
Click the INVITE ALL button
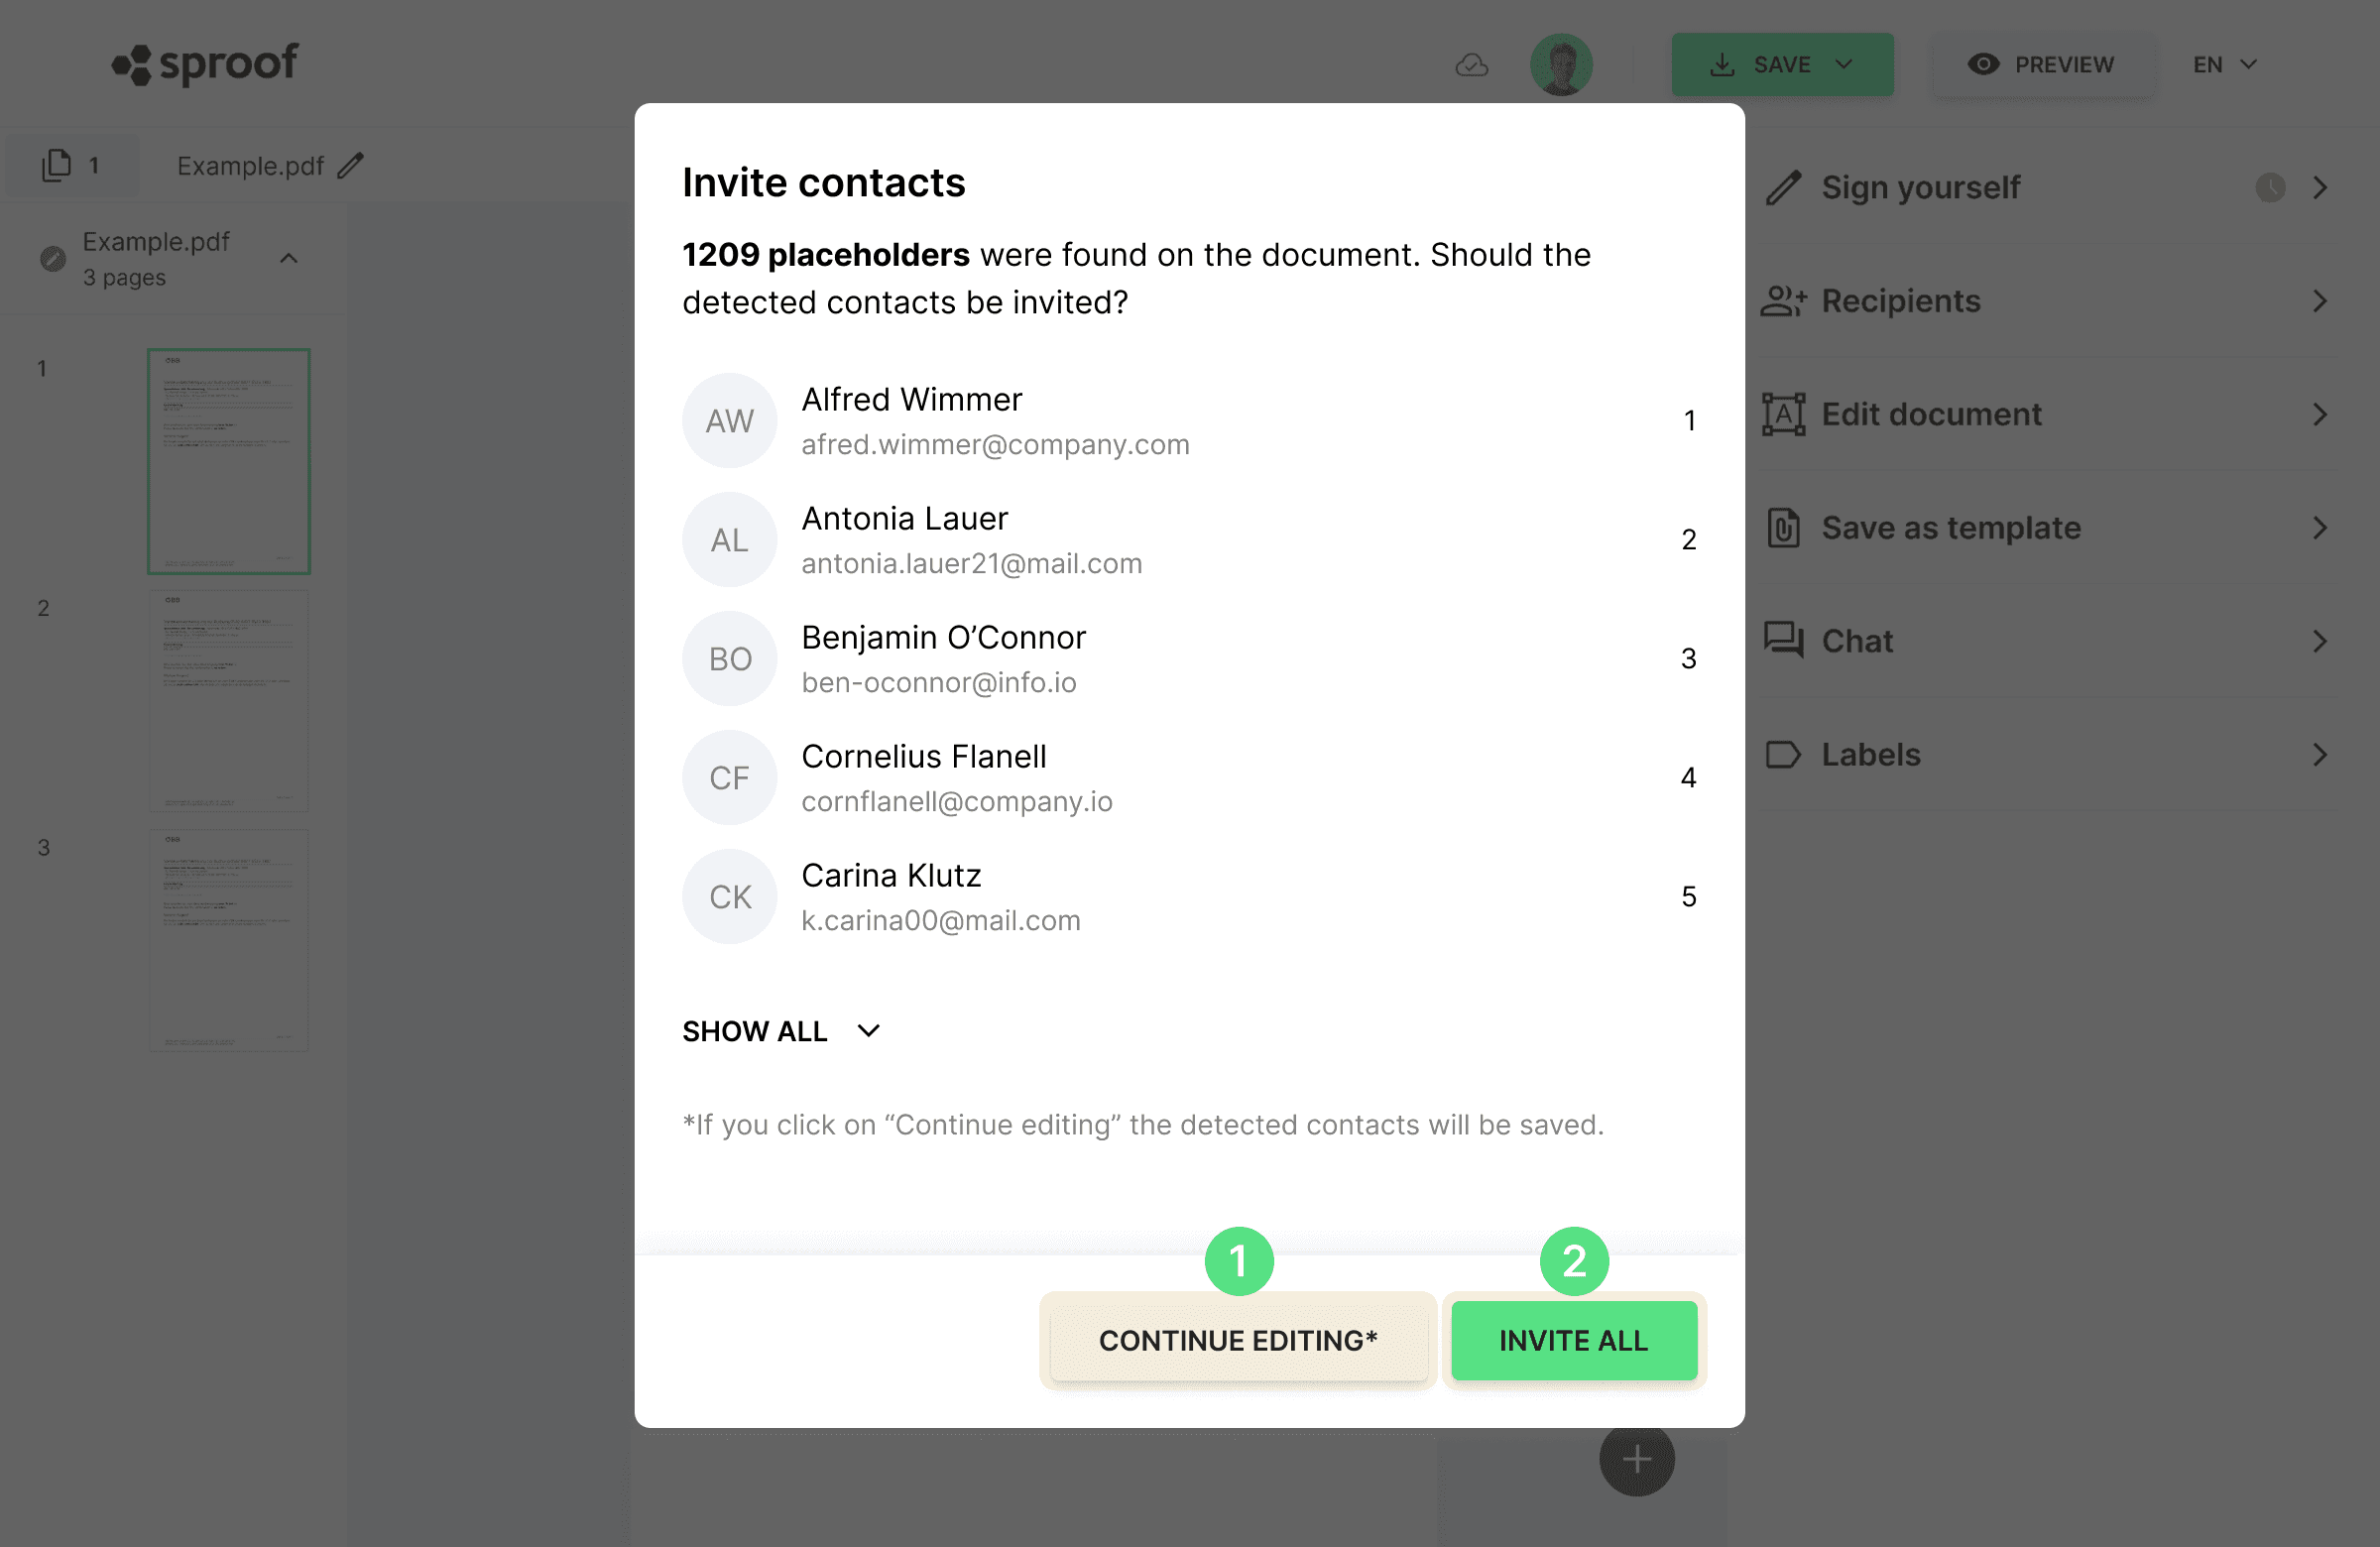(x=1573, y=1340)
